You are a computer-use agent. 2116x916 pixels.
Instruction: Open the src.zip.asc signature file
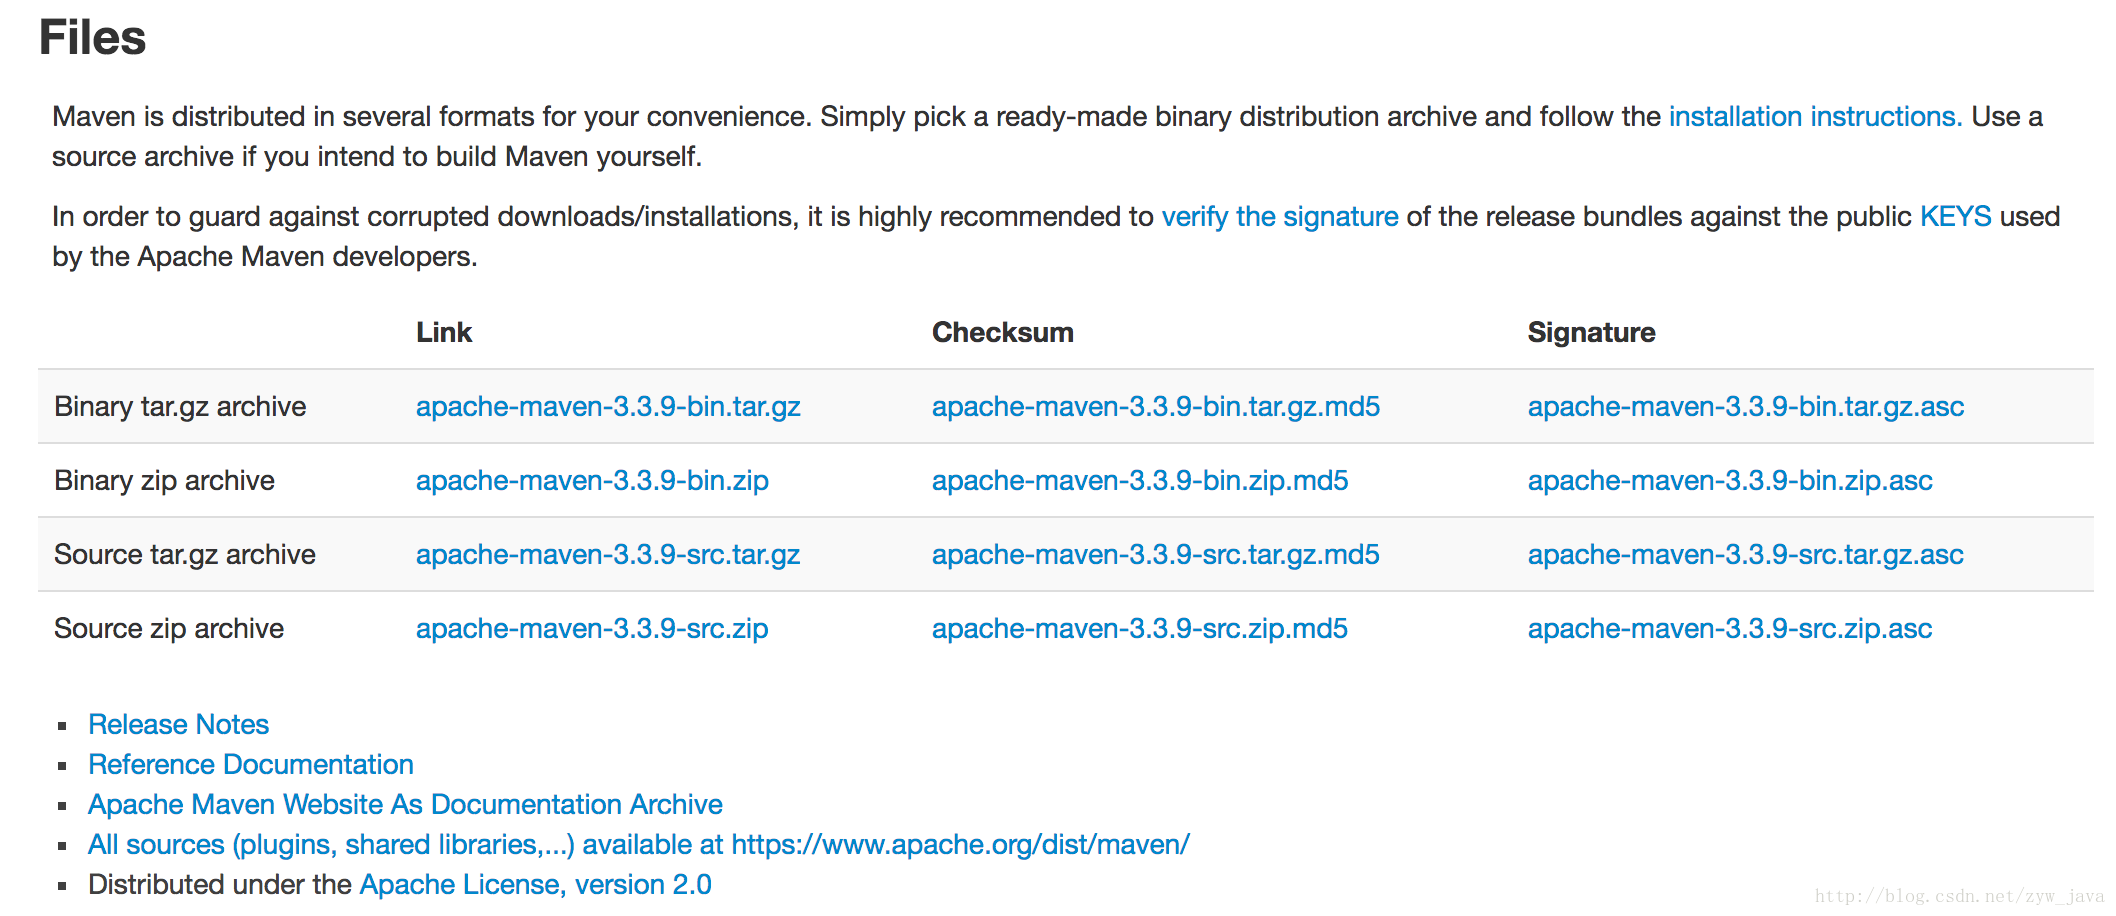coord(1730,629)
